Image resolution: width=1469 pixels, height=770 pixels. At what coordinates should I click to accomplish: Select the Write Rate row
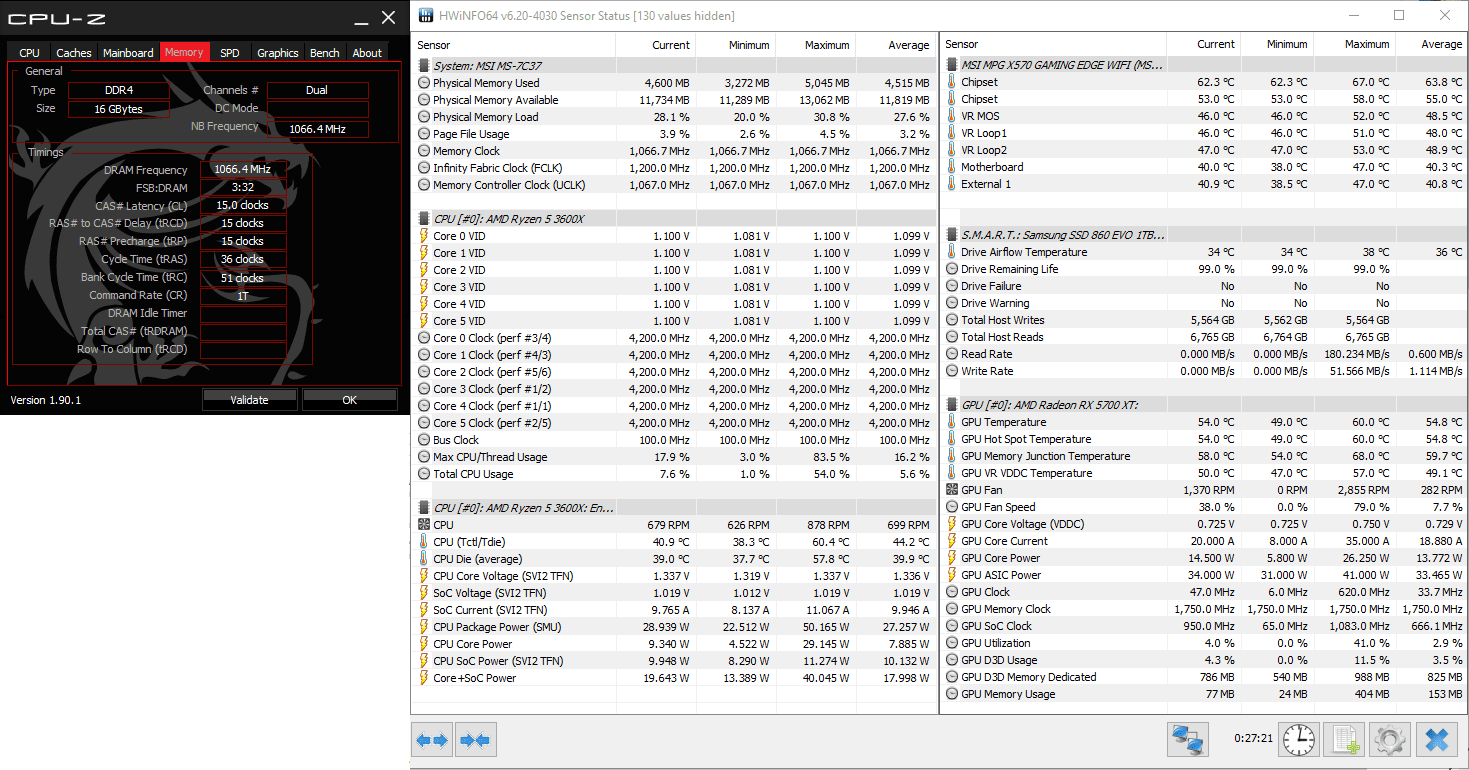pos(1203,371)
